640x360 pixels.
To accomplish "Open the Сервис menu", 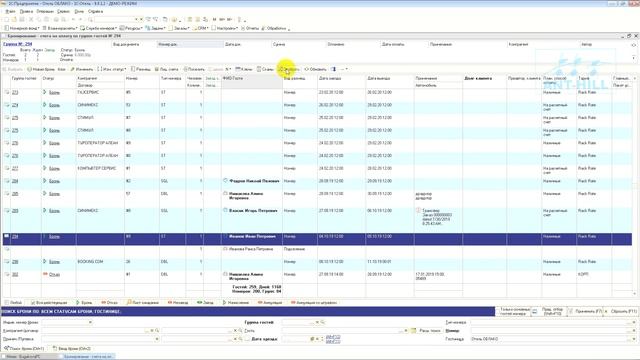I will (63, 11).
